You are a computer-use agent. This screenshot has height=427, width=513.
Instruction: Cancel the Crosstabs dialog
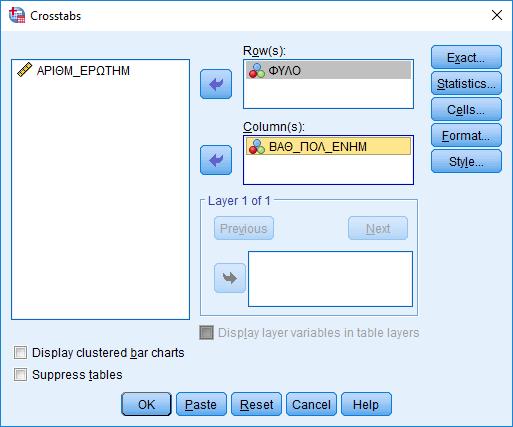click(311, 404)
